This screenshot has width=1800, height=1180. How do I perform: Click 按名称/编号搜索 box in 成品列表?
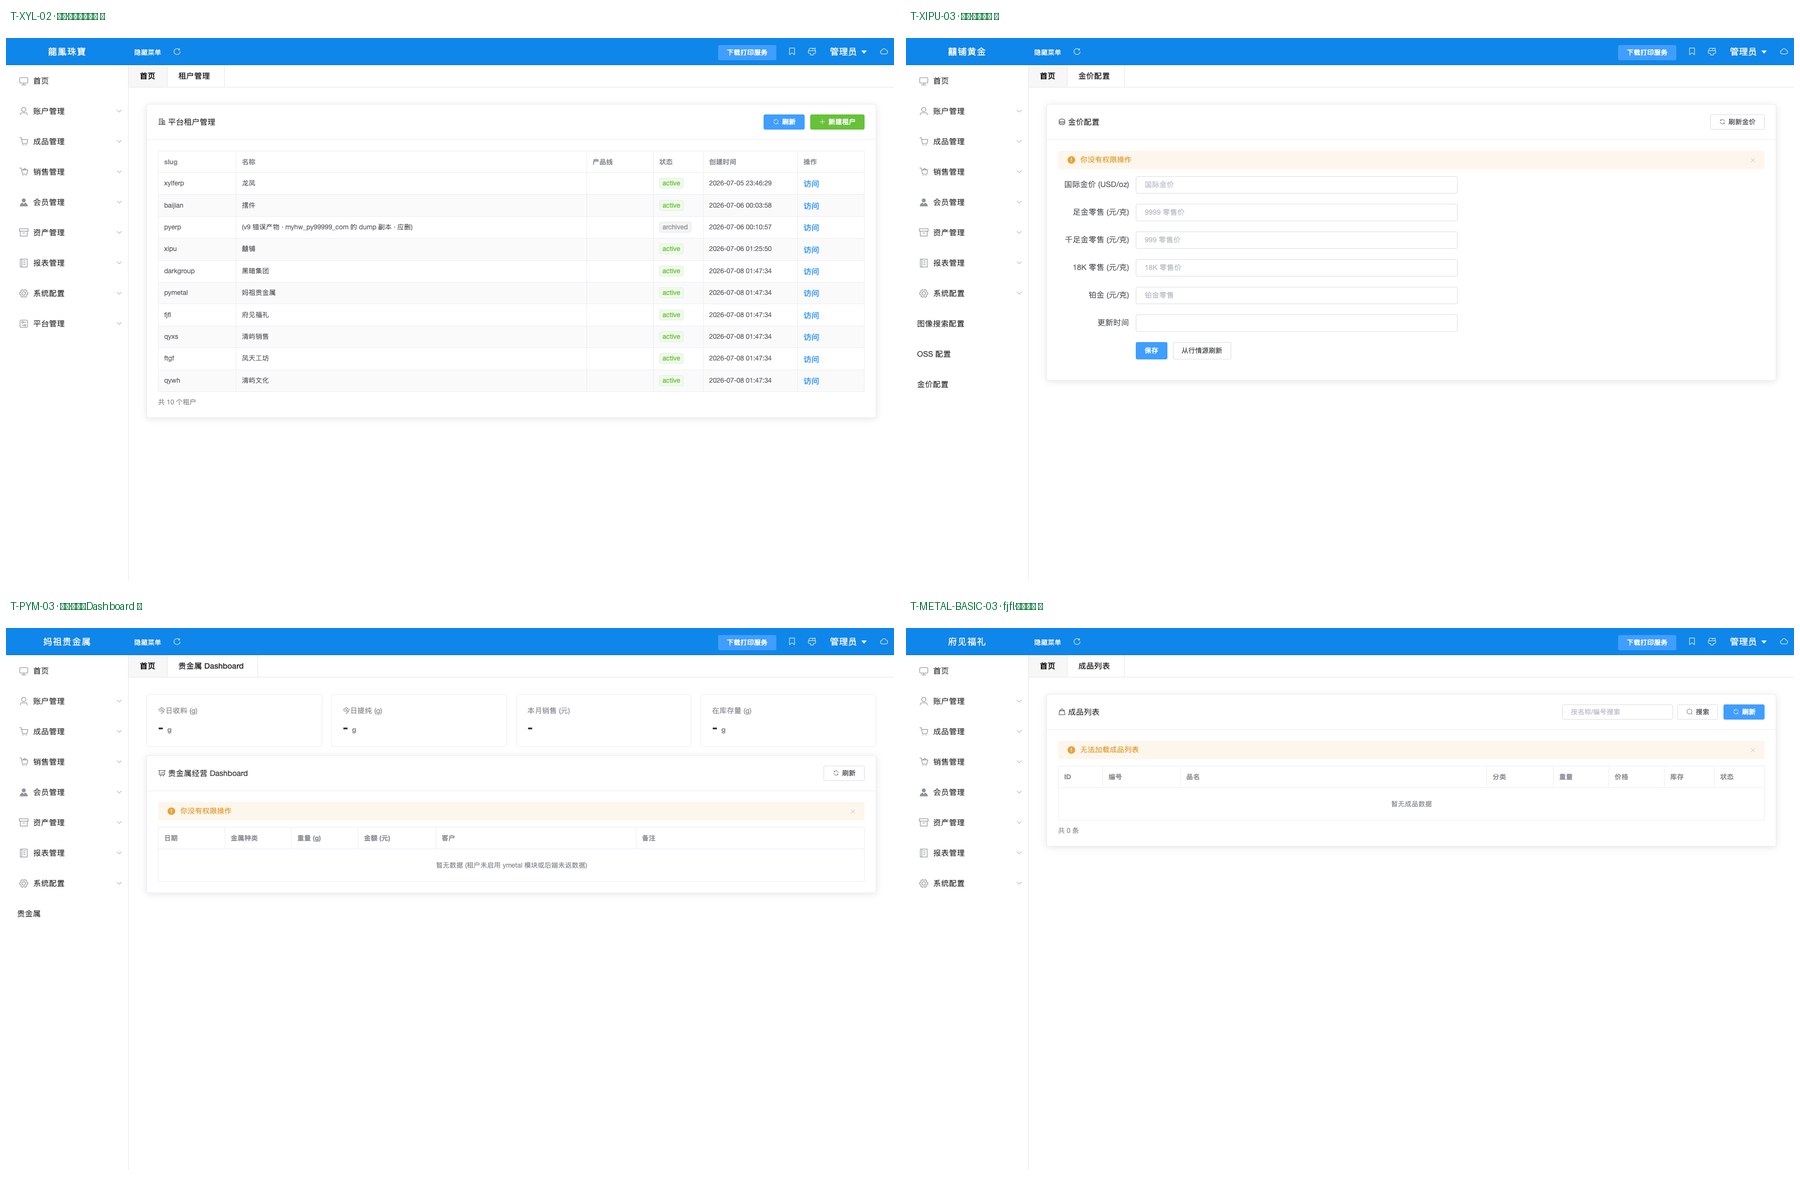1617,712
